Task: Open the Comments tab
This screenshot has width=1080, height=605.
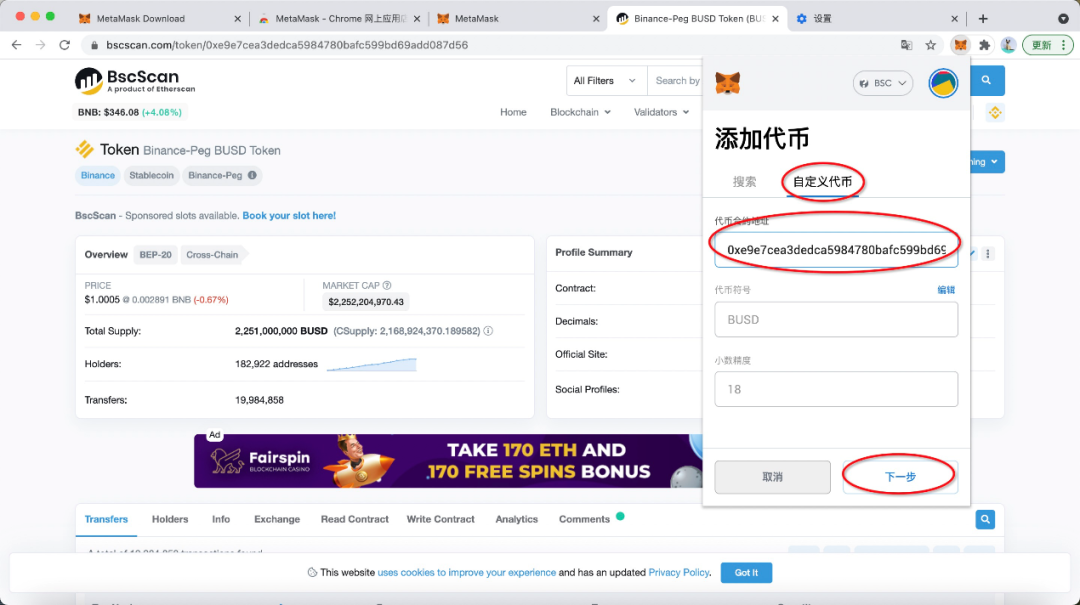Action: pyautogui.click(x=584, y=519)
